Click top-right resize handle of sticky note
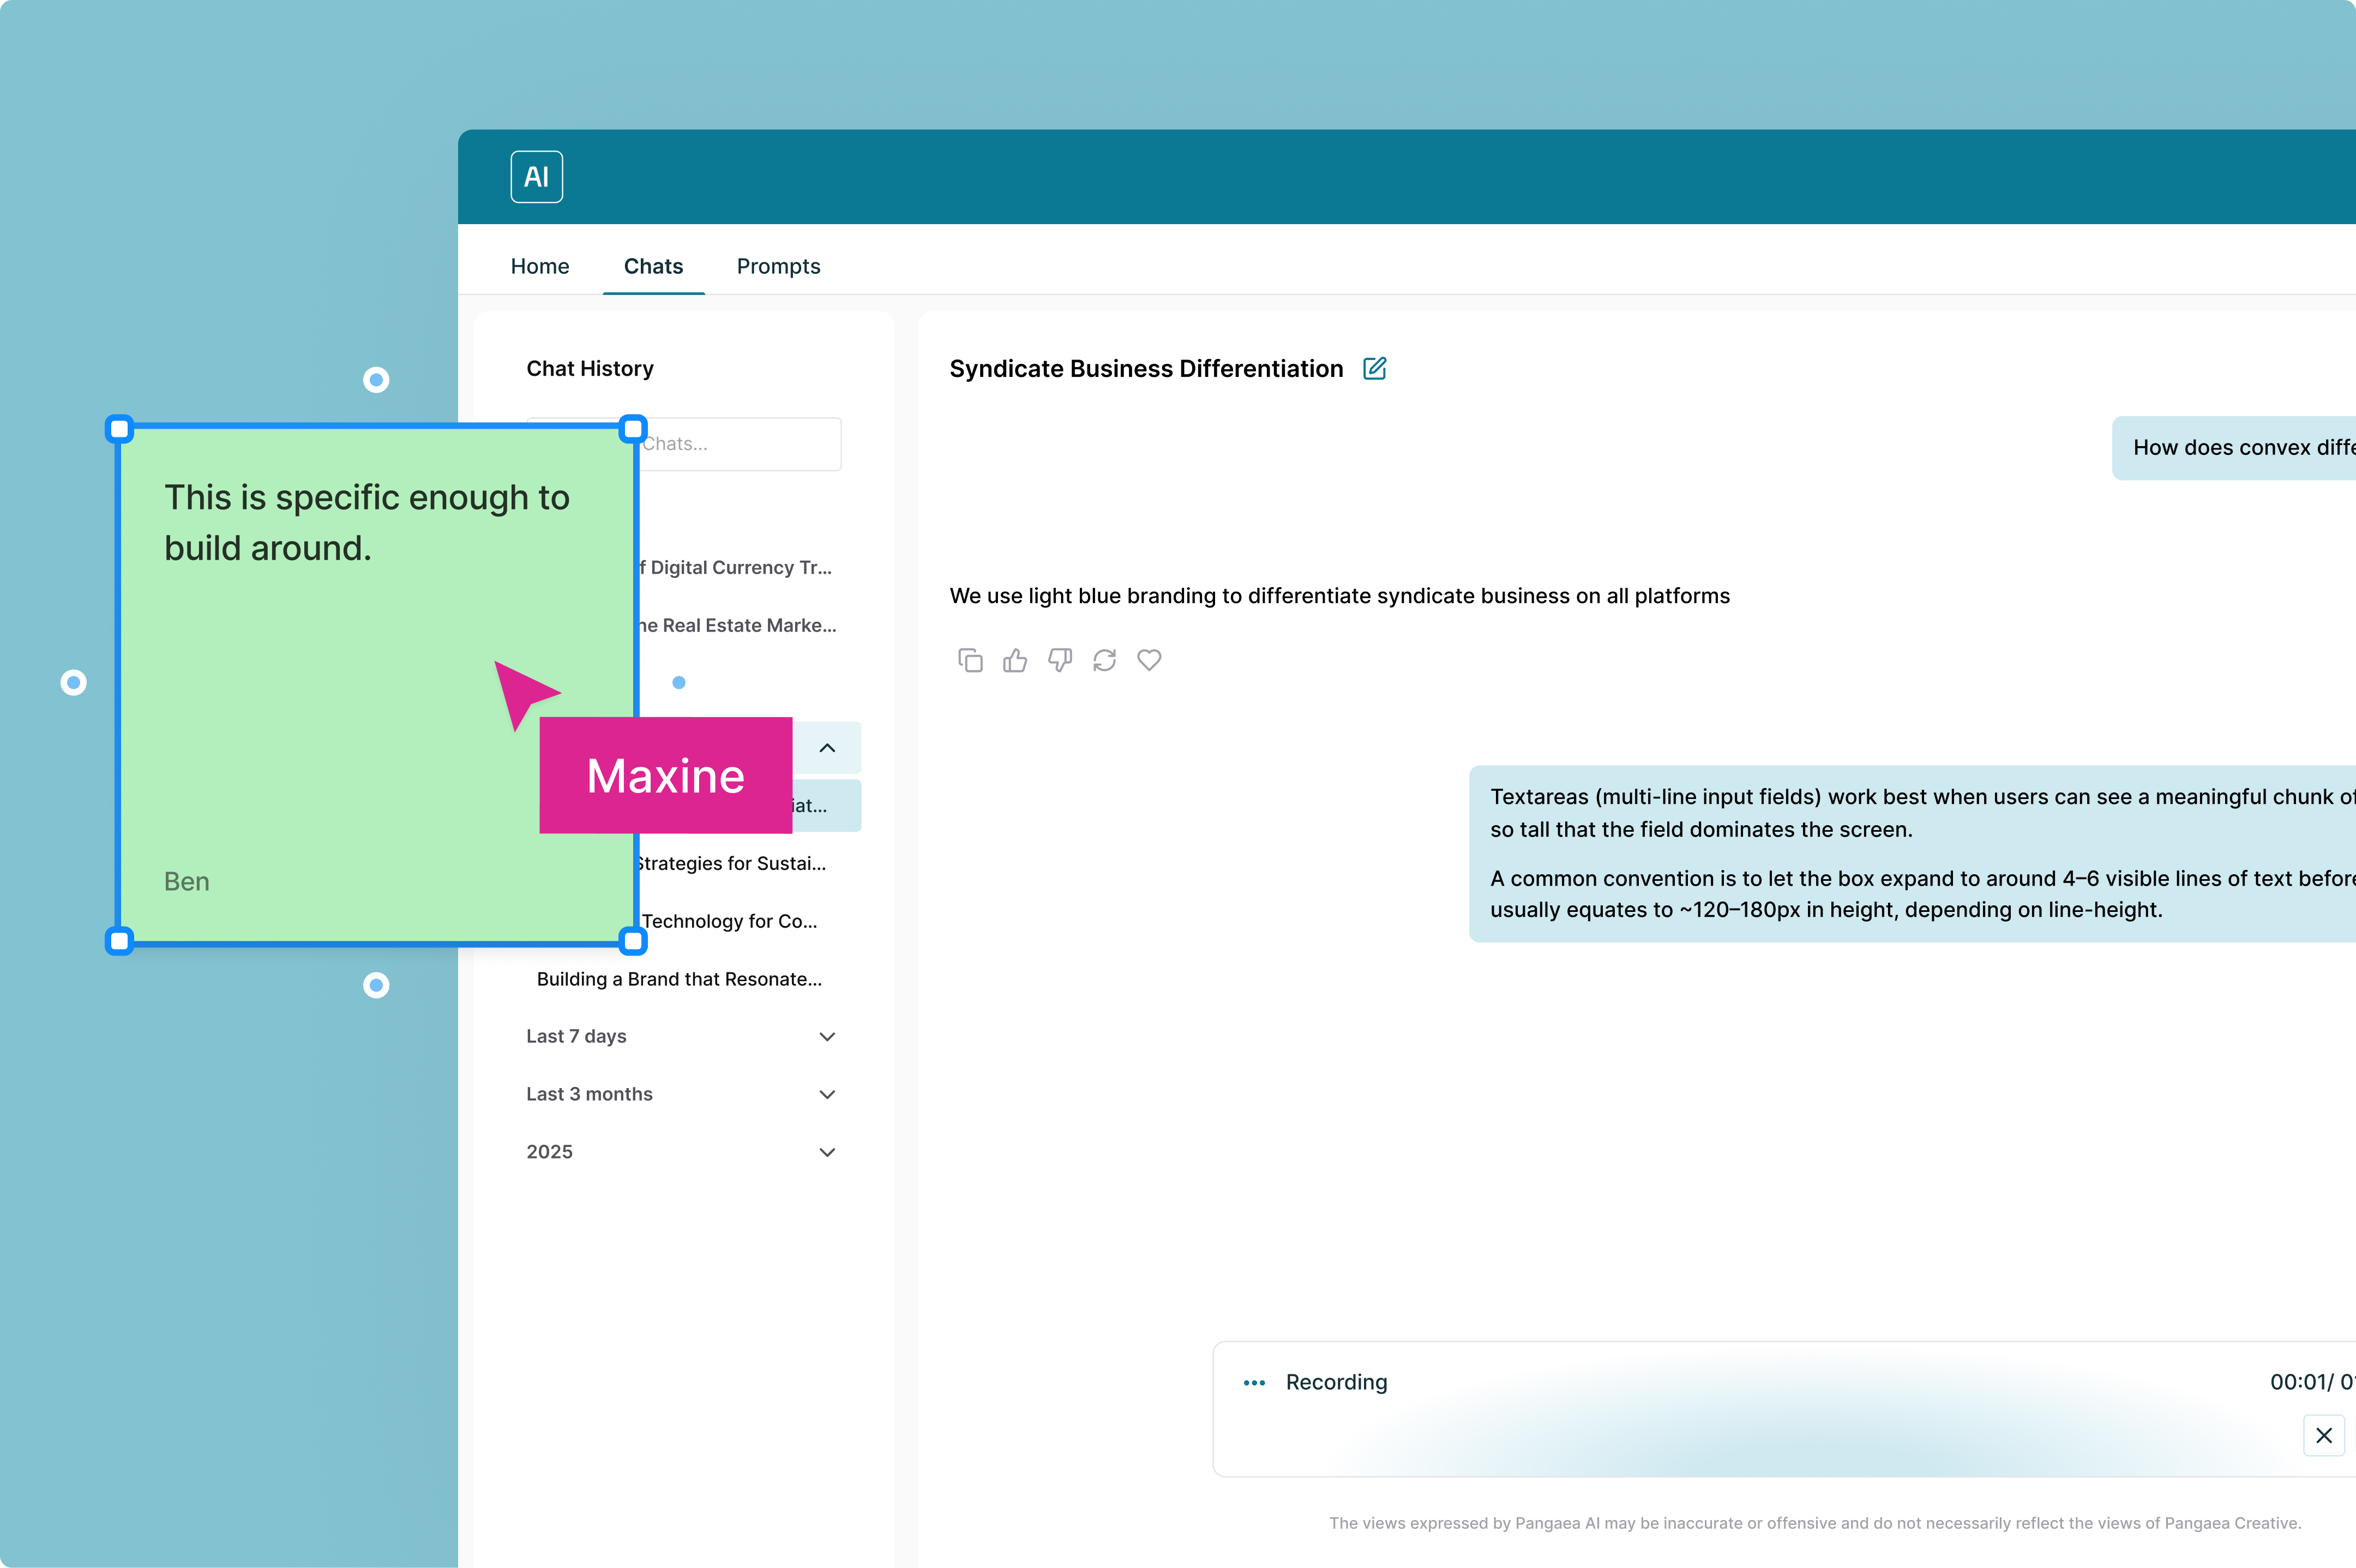The image size is (2356, 1568). (x=632, y=429)
